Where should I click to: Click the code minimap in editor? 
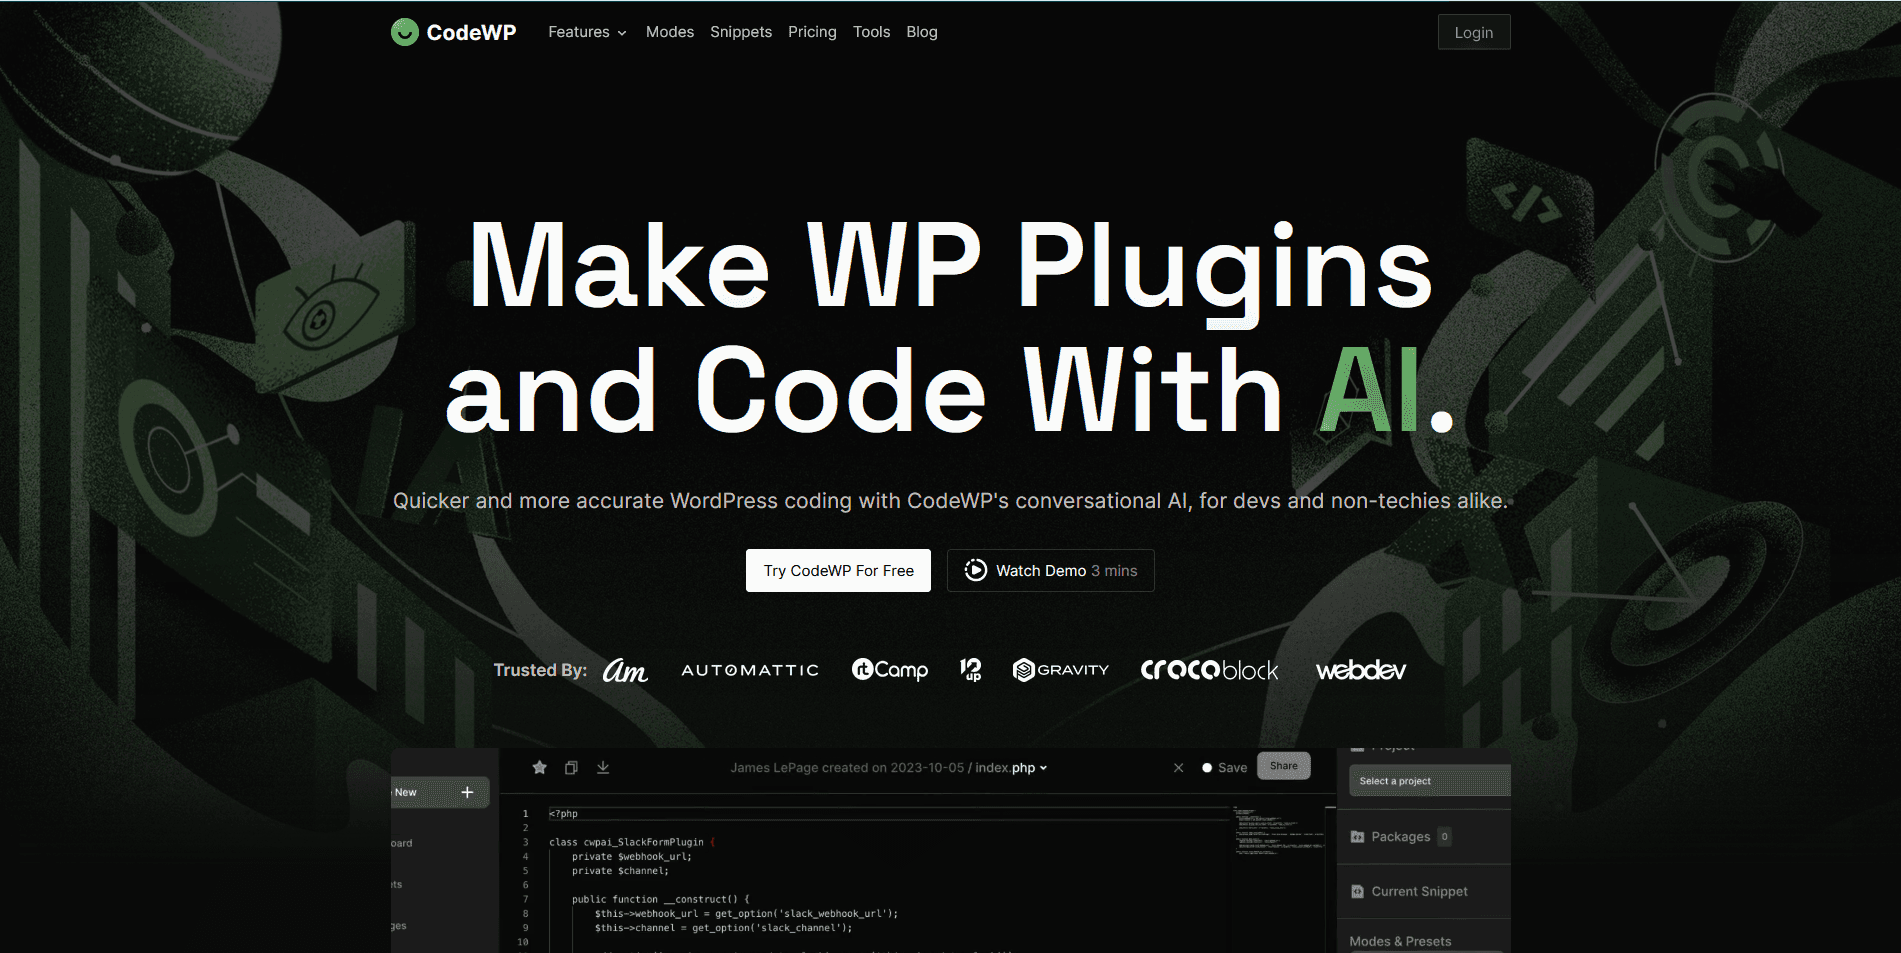point(1279,831)
